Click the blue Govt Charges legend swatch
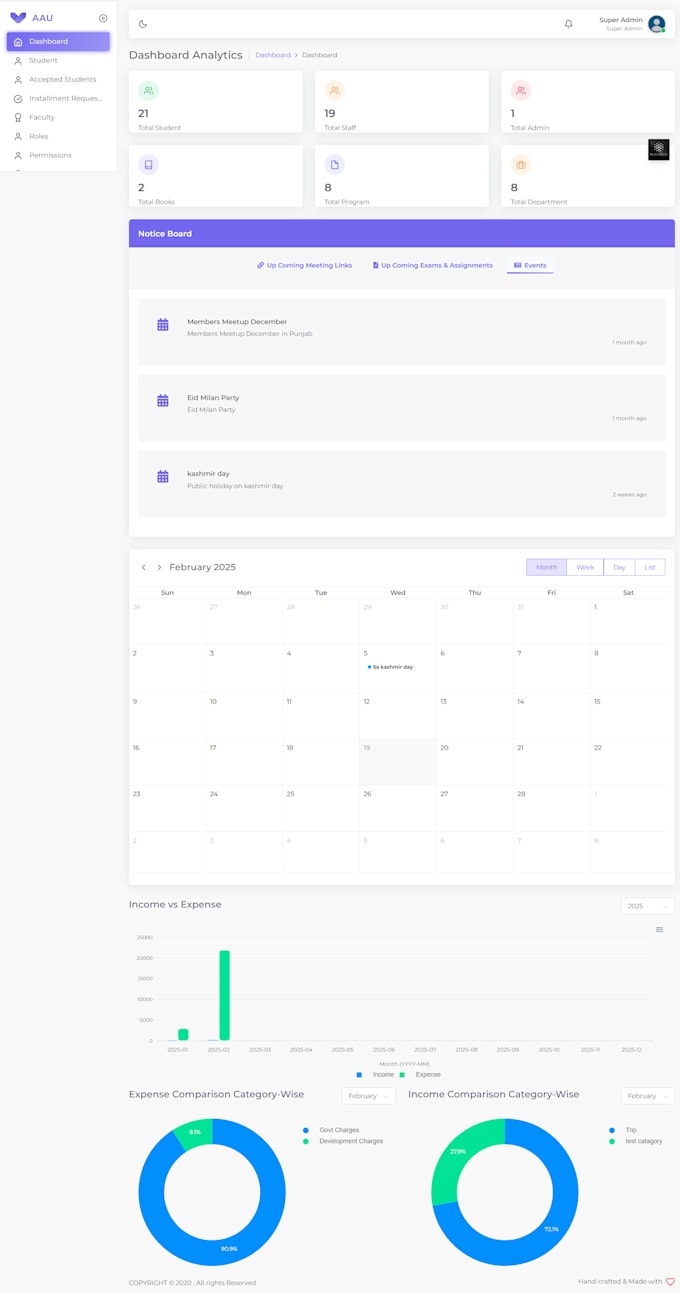 pyautogui.click(x=306, y=1130)
